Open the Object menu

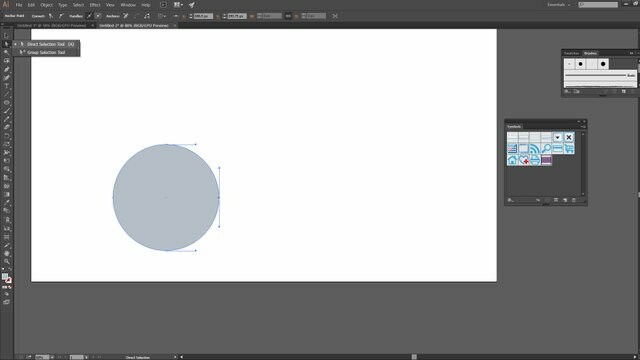pyautogui.click(x=46, y=5)
